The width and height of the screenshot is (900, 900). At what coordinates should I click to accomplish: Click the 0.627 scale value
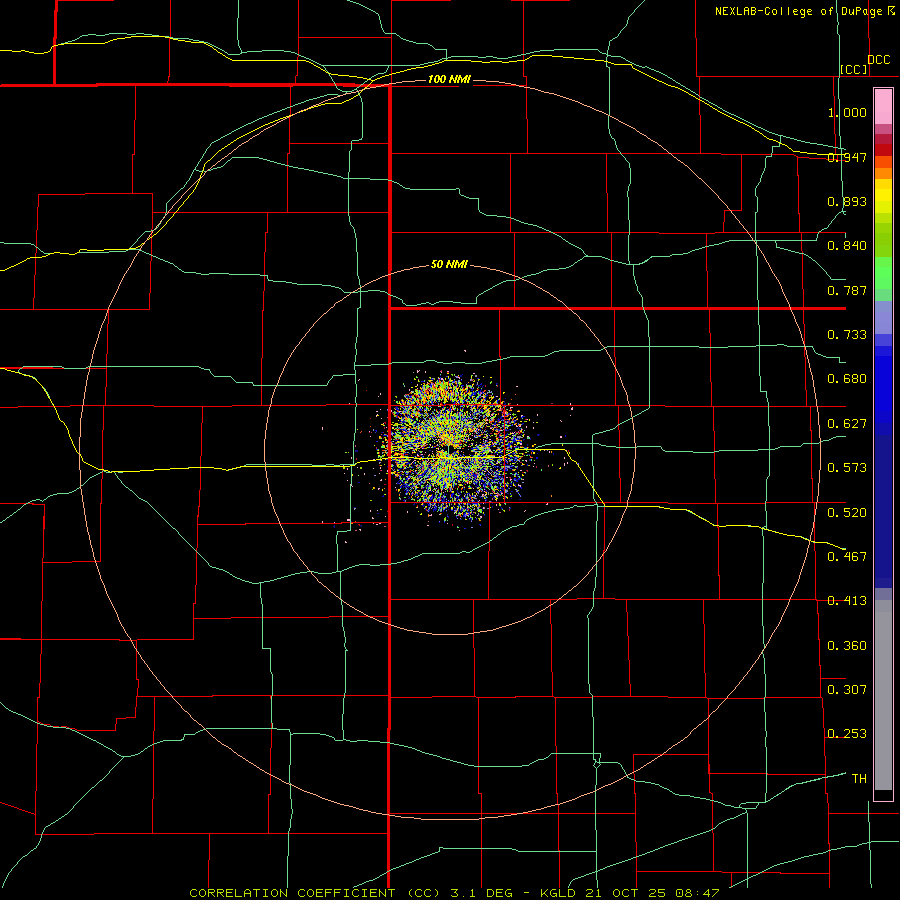[x=847, y=424]
